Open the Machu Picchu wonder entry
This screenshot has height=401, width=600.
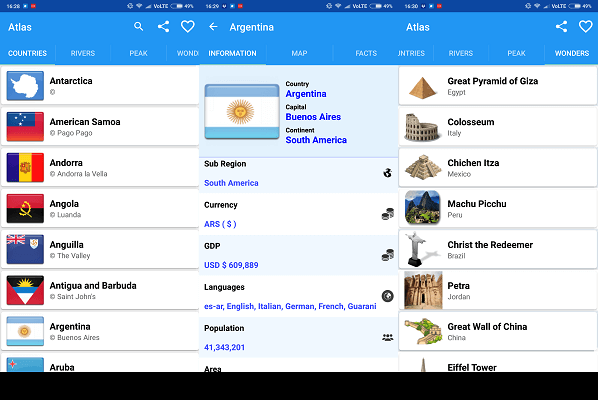498,209
